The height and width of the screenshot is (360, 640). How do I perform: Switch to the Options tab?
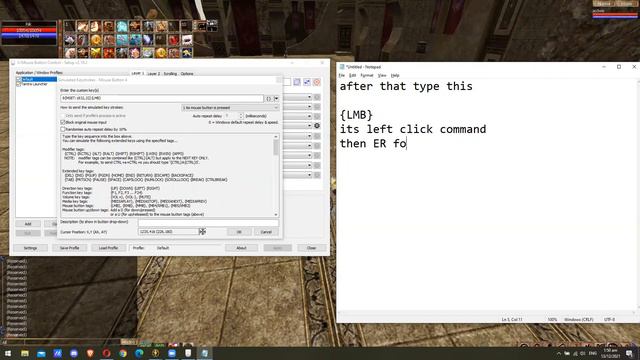coord(187,74)
